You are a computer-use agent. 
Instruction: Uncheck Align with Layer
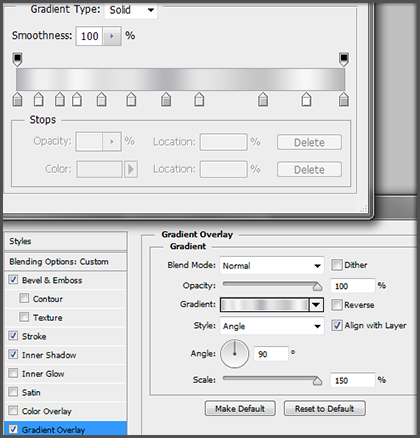(337, 325)
